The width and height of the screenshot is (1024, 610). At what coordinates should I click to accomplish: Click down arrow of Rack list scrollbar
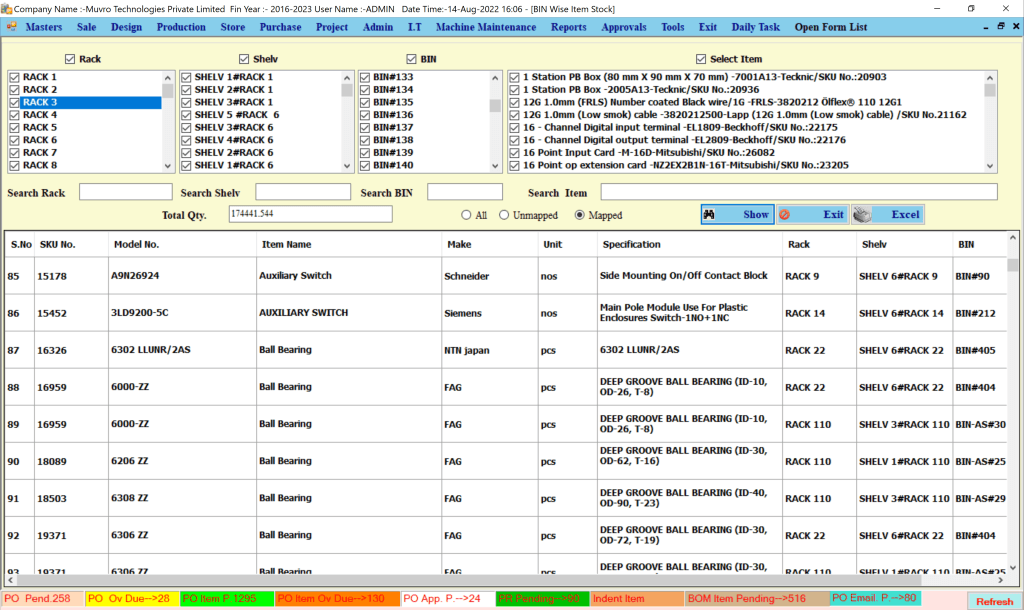pyautogui.click(x=168, y=166)
